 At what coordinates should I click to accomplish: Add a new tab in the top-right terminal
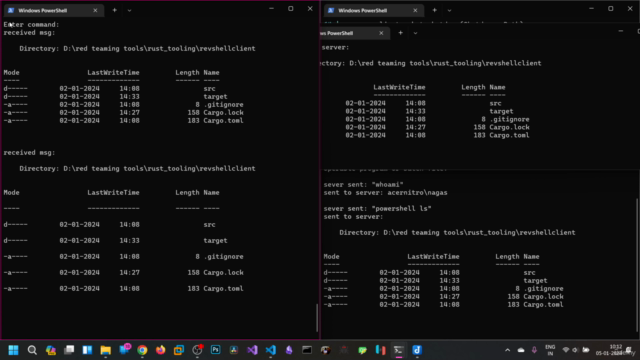(435, 10)
